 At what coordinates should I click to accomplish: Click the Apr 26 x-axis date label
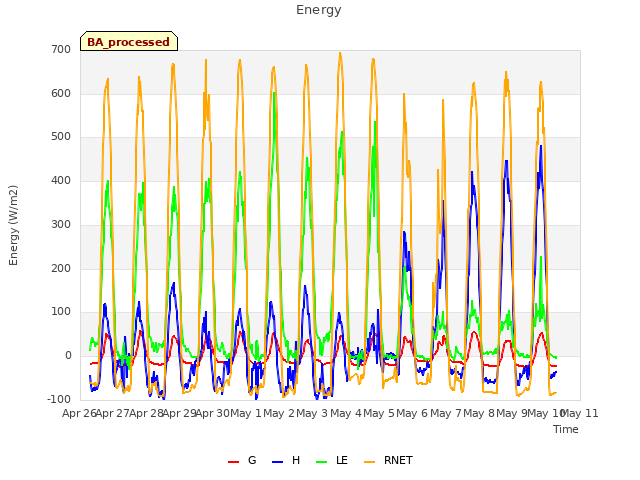point(79,413)
